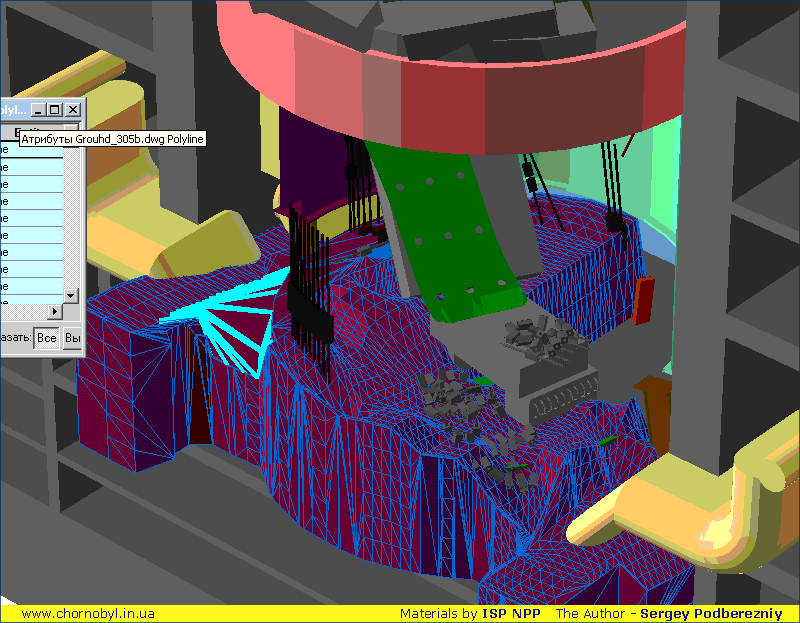Open the www.chornobyl.in.ua link
The image size is (800, 623).
click(x=87, y=613)
